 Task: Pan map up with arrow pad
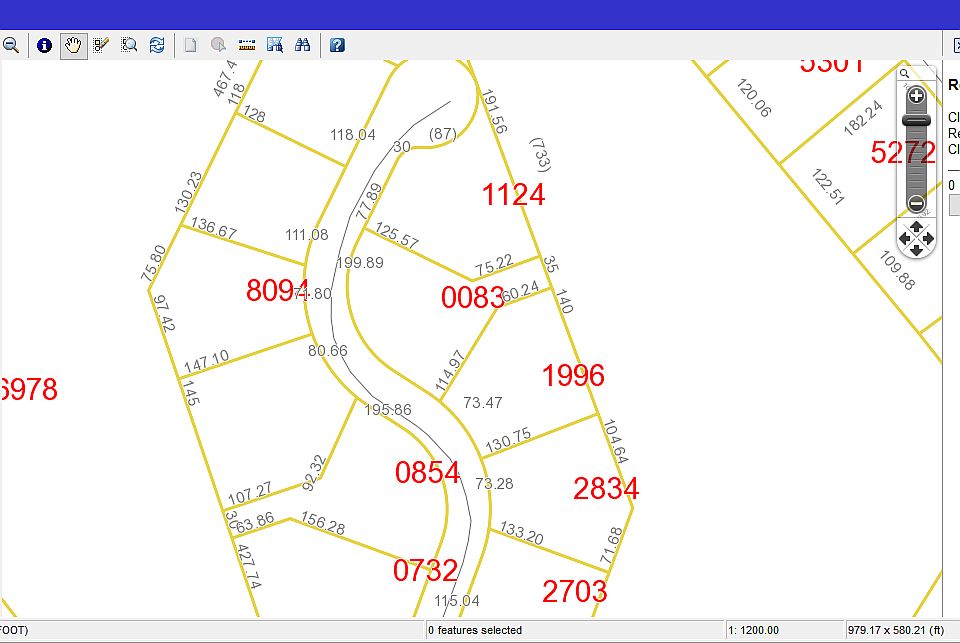point(916,227)
